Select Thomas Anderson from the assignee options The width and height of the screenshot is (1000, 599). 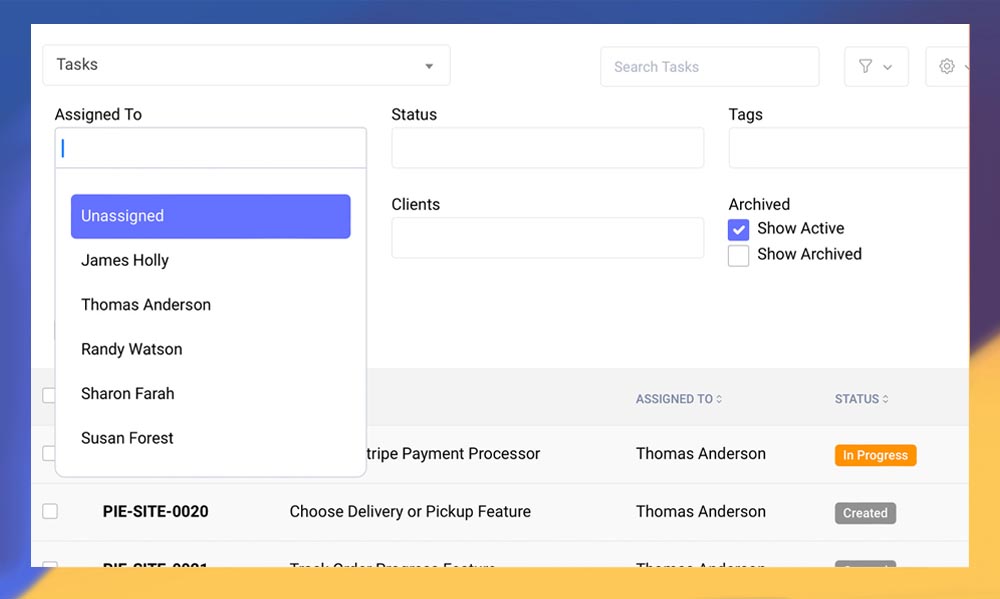146,305
